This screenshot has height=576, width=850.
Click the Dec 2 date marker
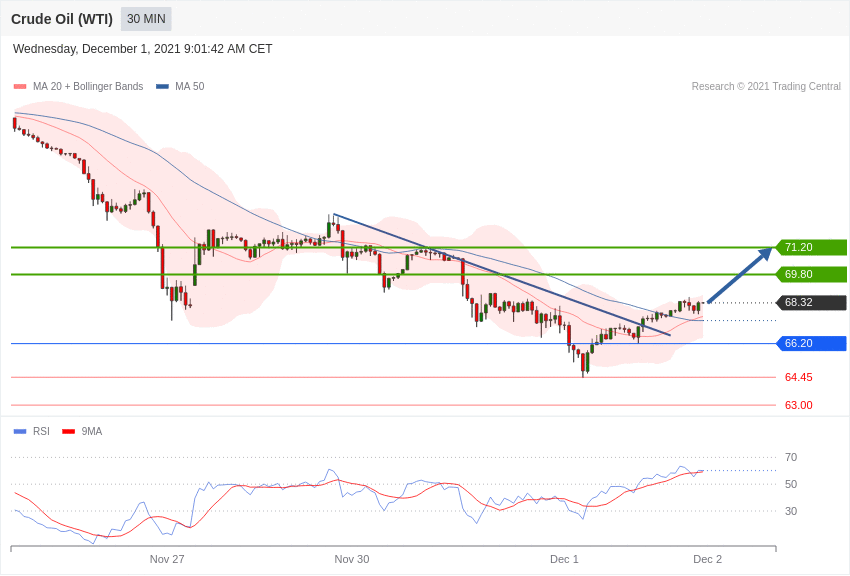[x=707, y=559]
